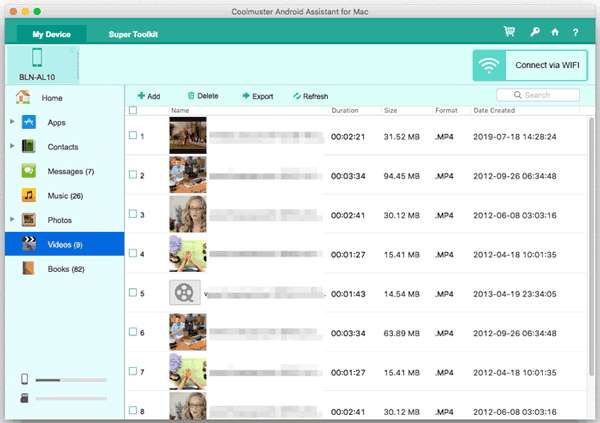600x423 pixels.
Task: Click the Connect via WIFI button
Action: pos(530,65)
